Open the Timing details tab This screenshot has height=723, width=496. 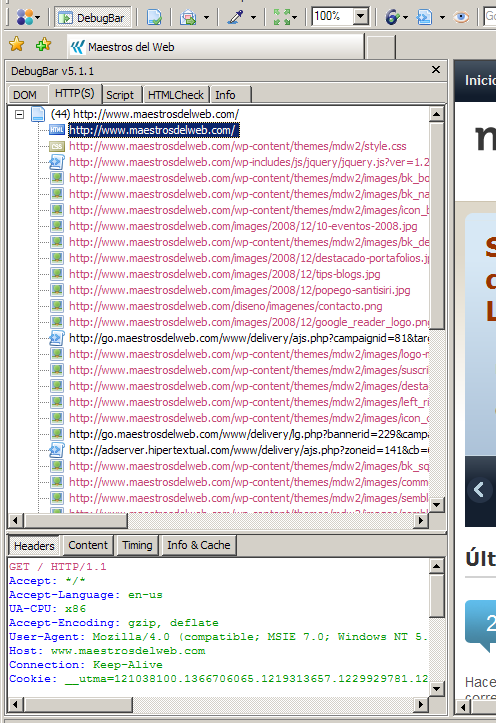137,545
